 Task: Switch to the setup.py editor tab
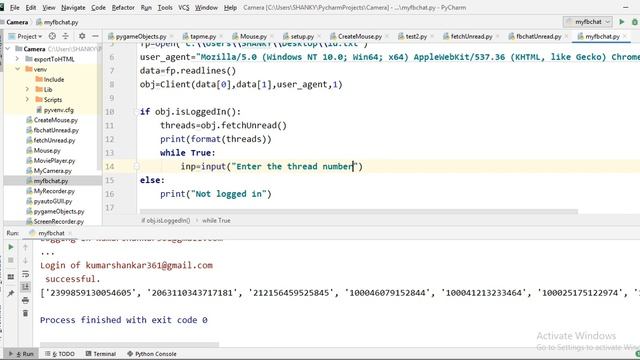(302, 36)
